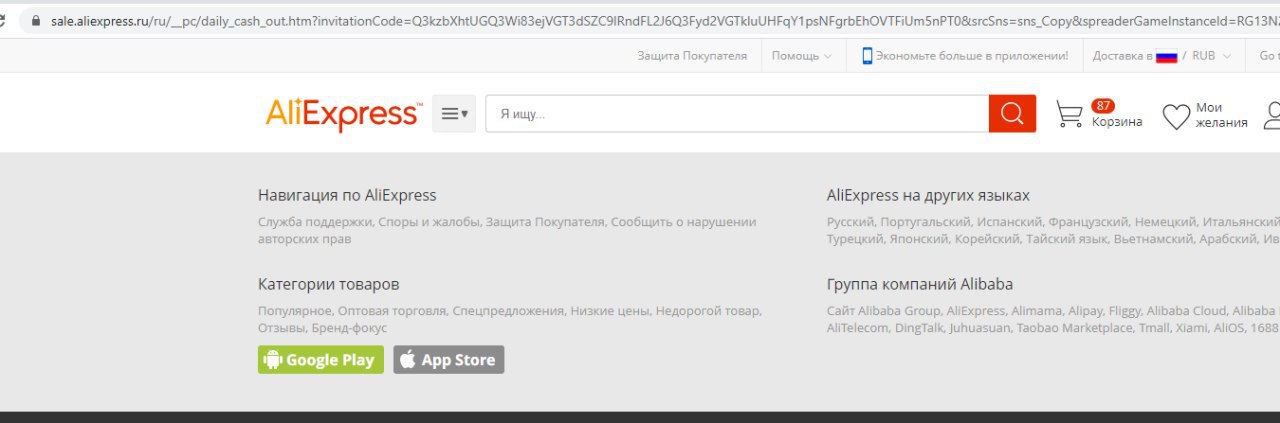Open the Спецпредложения link

pos(508,311)
